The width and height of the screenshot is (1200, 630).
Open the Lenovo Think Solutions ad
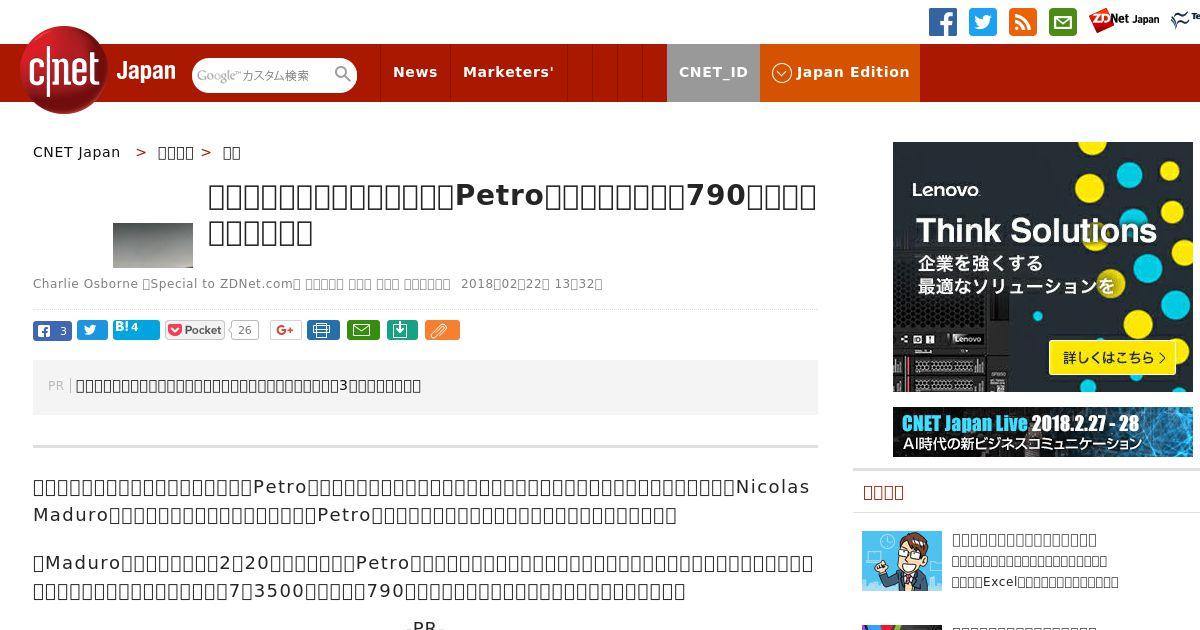click(x=1043, y=267)
